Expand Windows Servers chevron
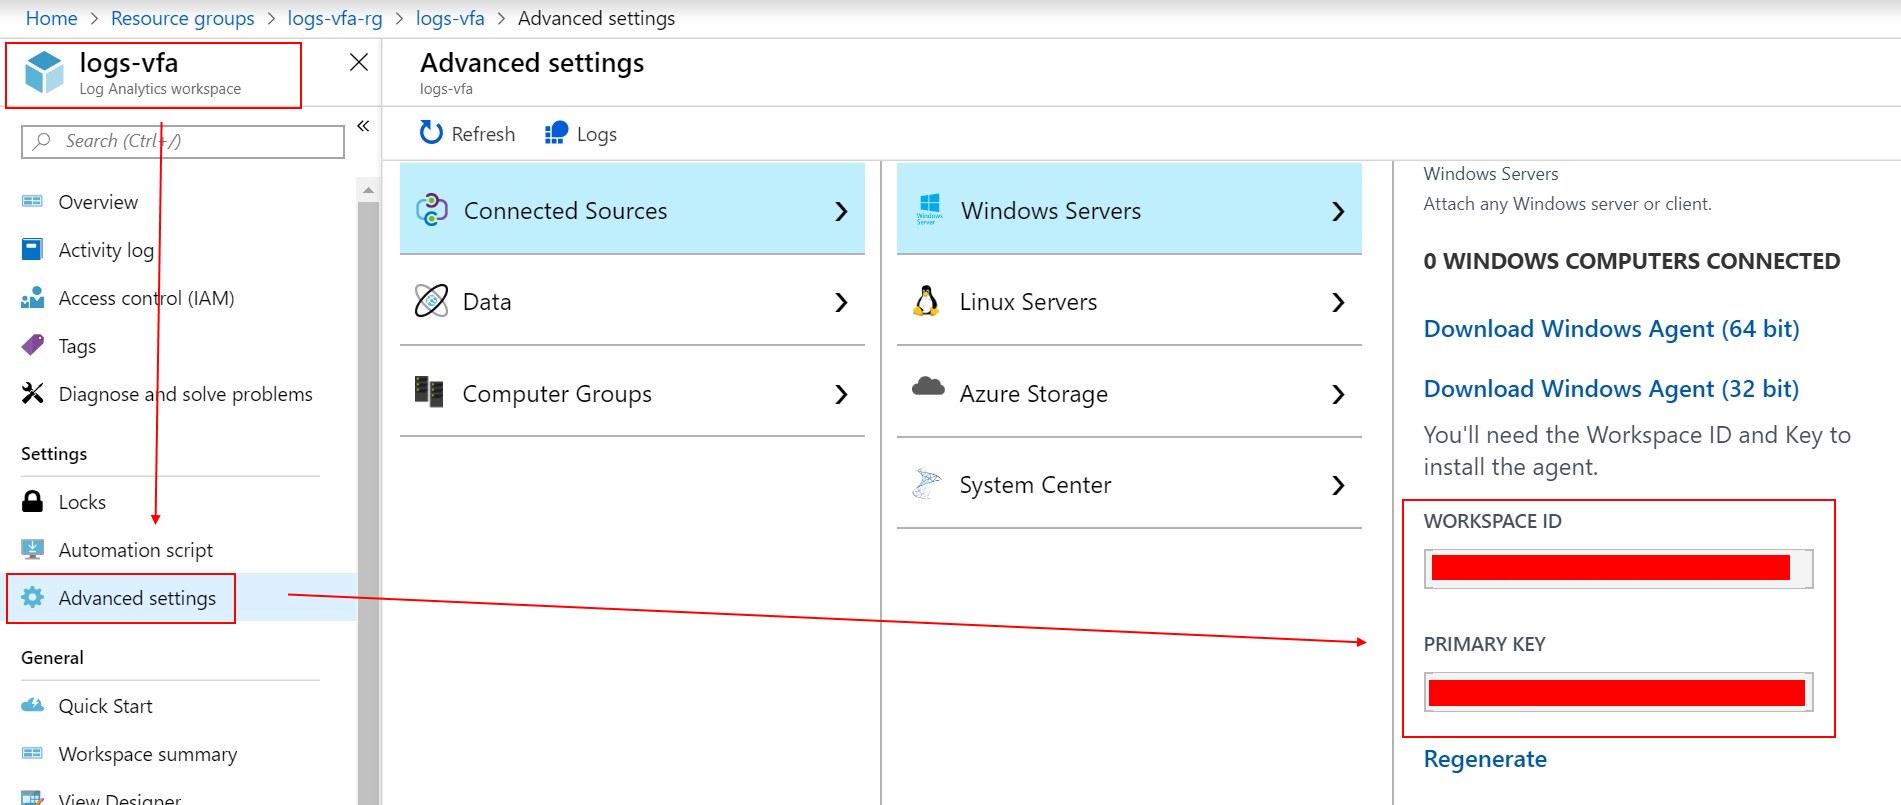 [x=1338, y=211]
